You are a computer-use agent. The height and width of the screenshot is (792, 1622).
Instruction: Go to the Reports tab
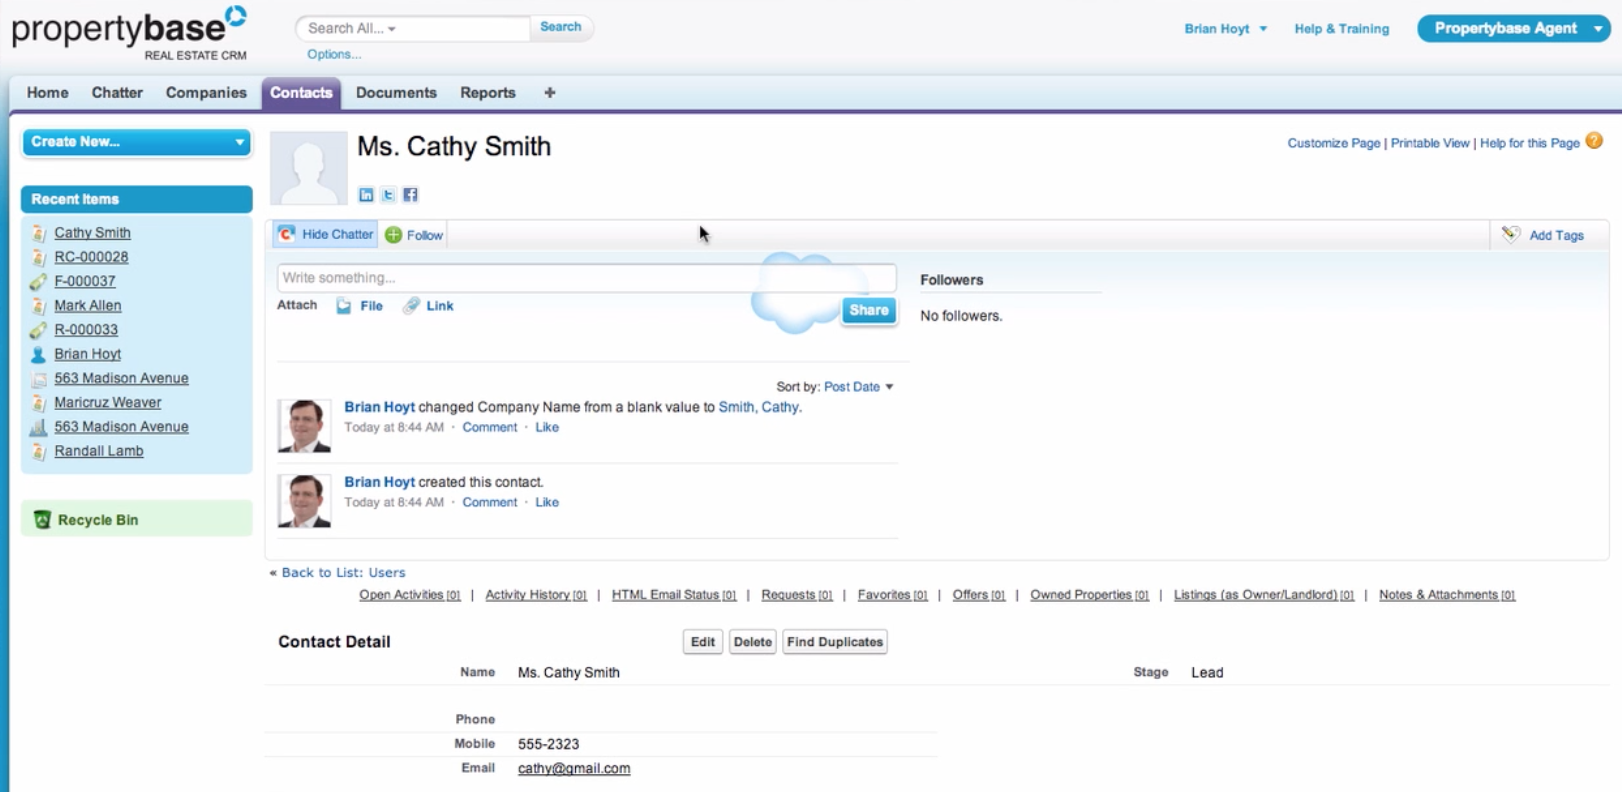point(487,93)
